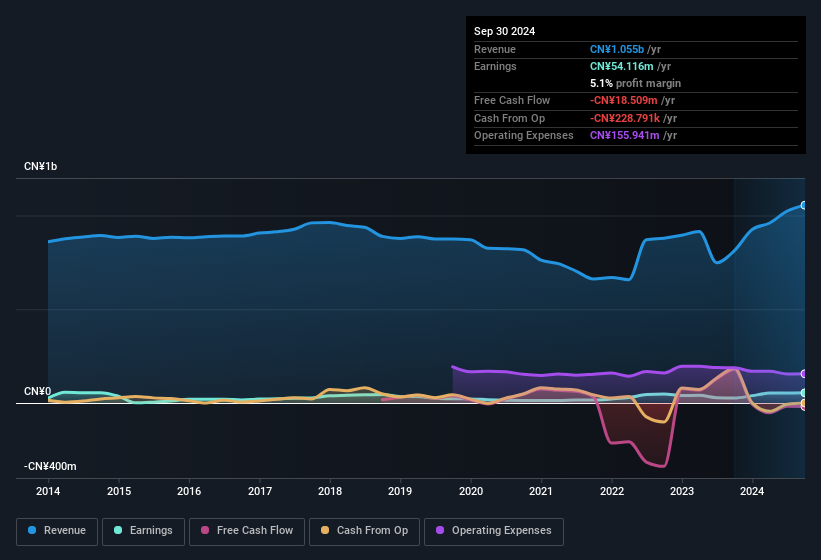The height and width of the screenshot is (560, 821).
Task: Click the orange Cash From Op dot
Action: (326, 531)
